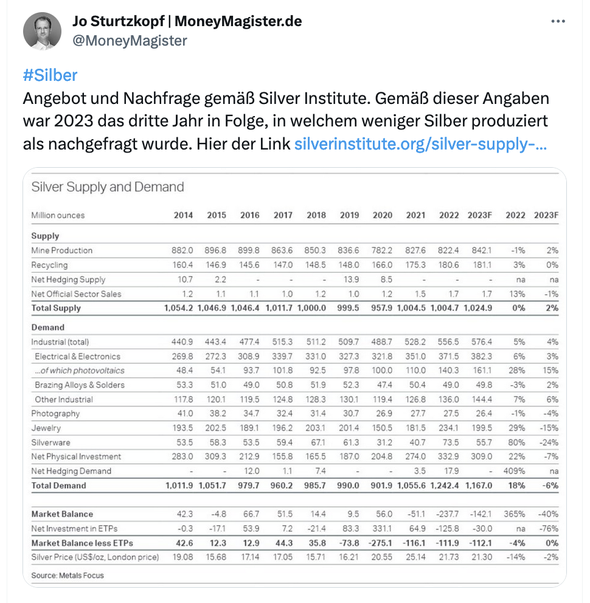Click the Jewelry row label
Screen dimensions: 590x603
point(46,428)
